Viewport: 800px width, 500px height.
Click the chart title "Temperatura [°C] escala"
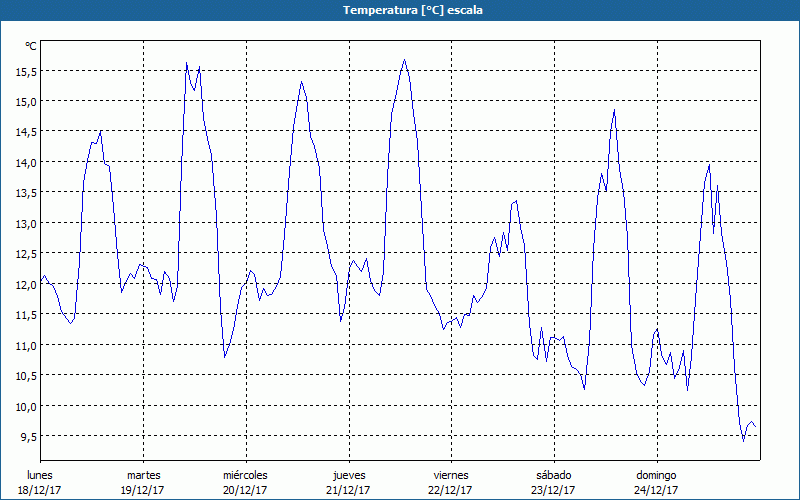pos(400,10)
